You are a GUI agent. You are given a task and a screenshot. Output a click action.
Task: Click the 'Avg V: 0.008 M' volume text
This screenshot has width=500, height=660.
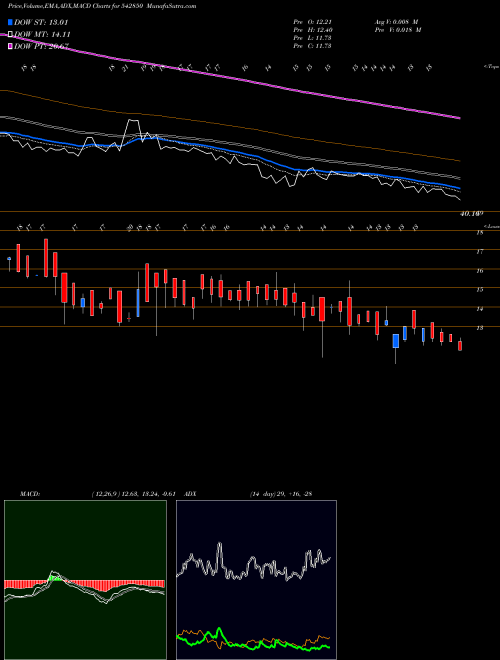tap(397, 22)
